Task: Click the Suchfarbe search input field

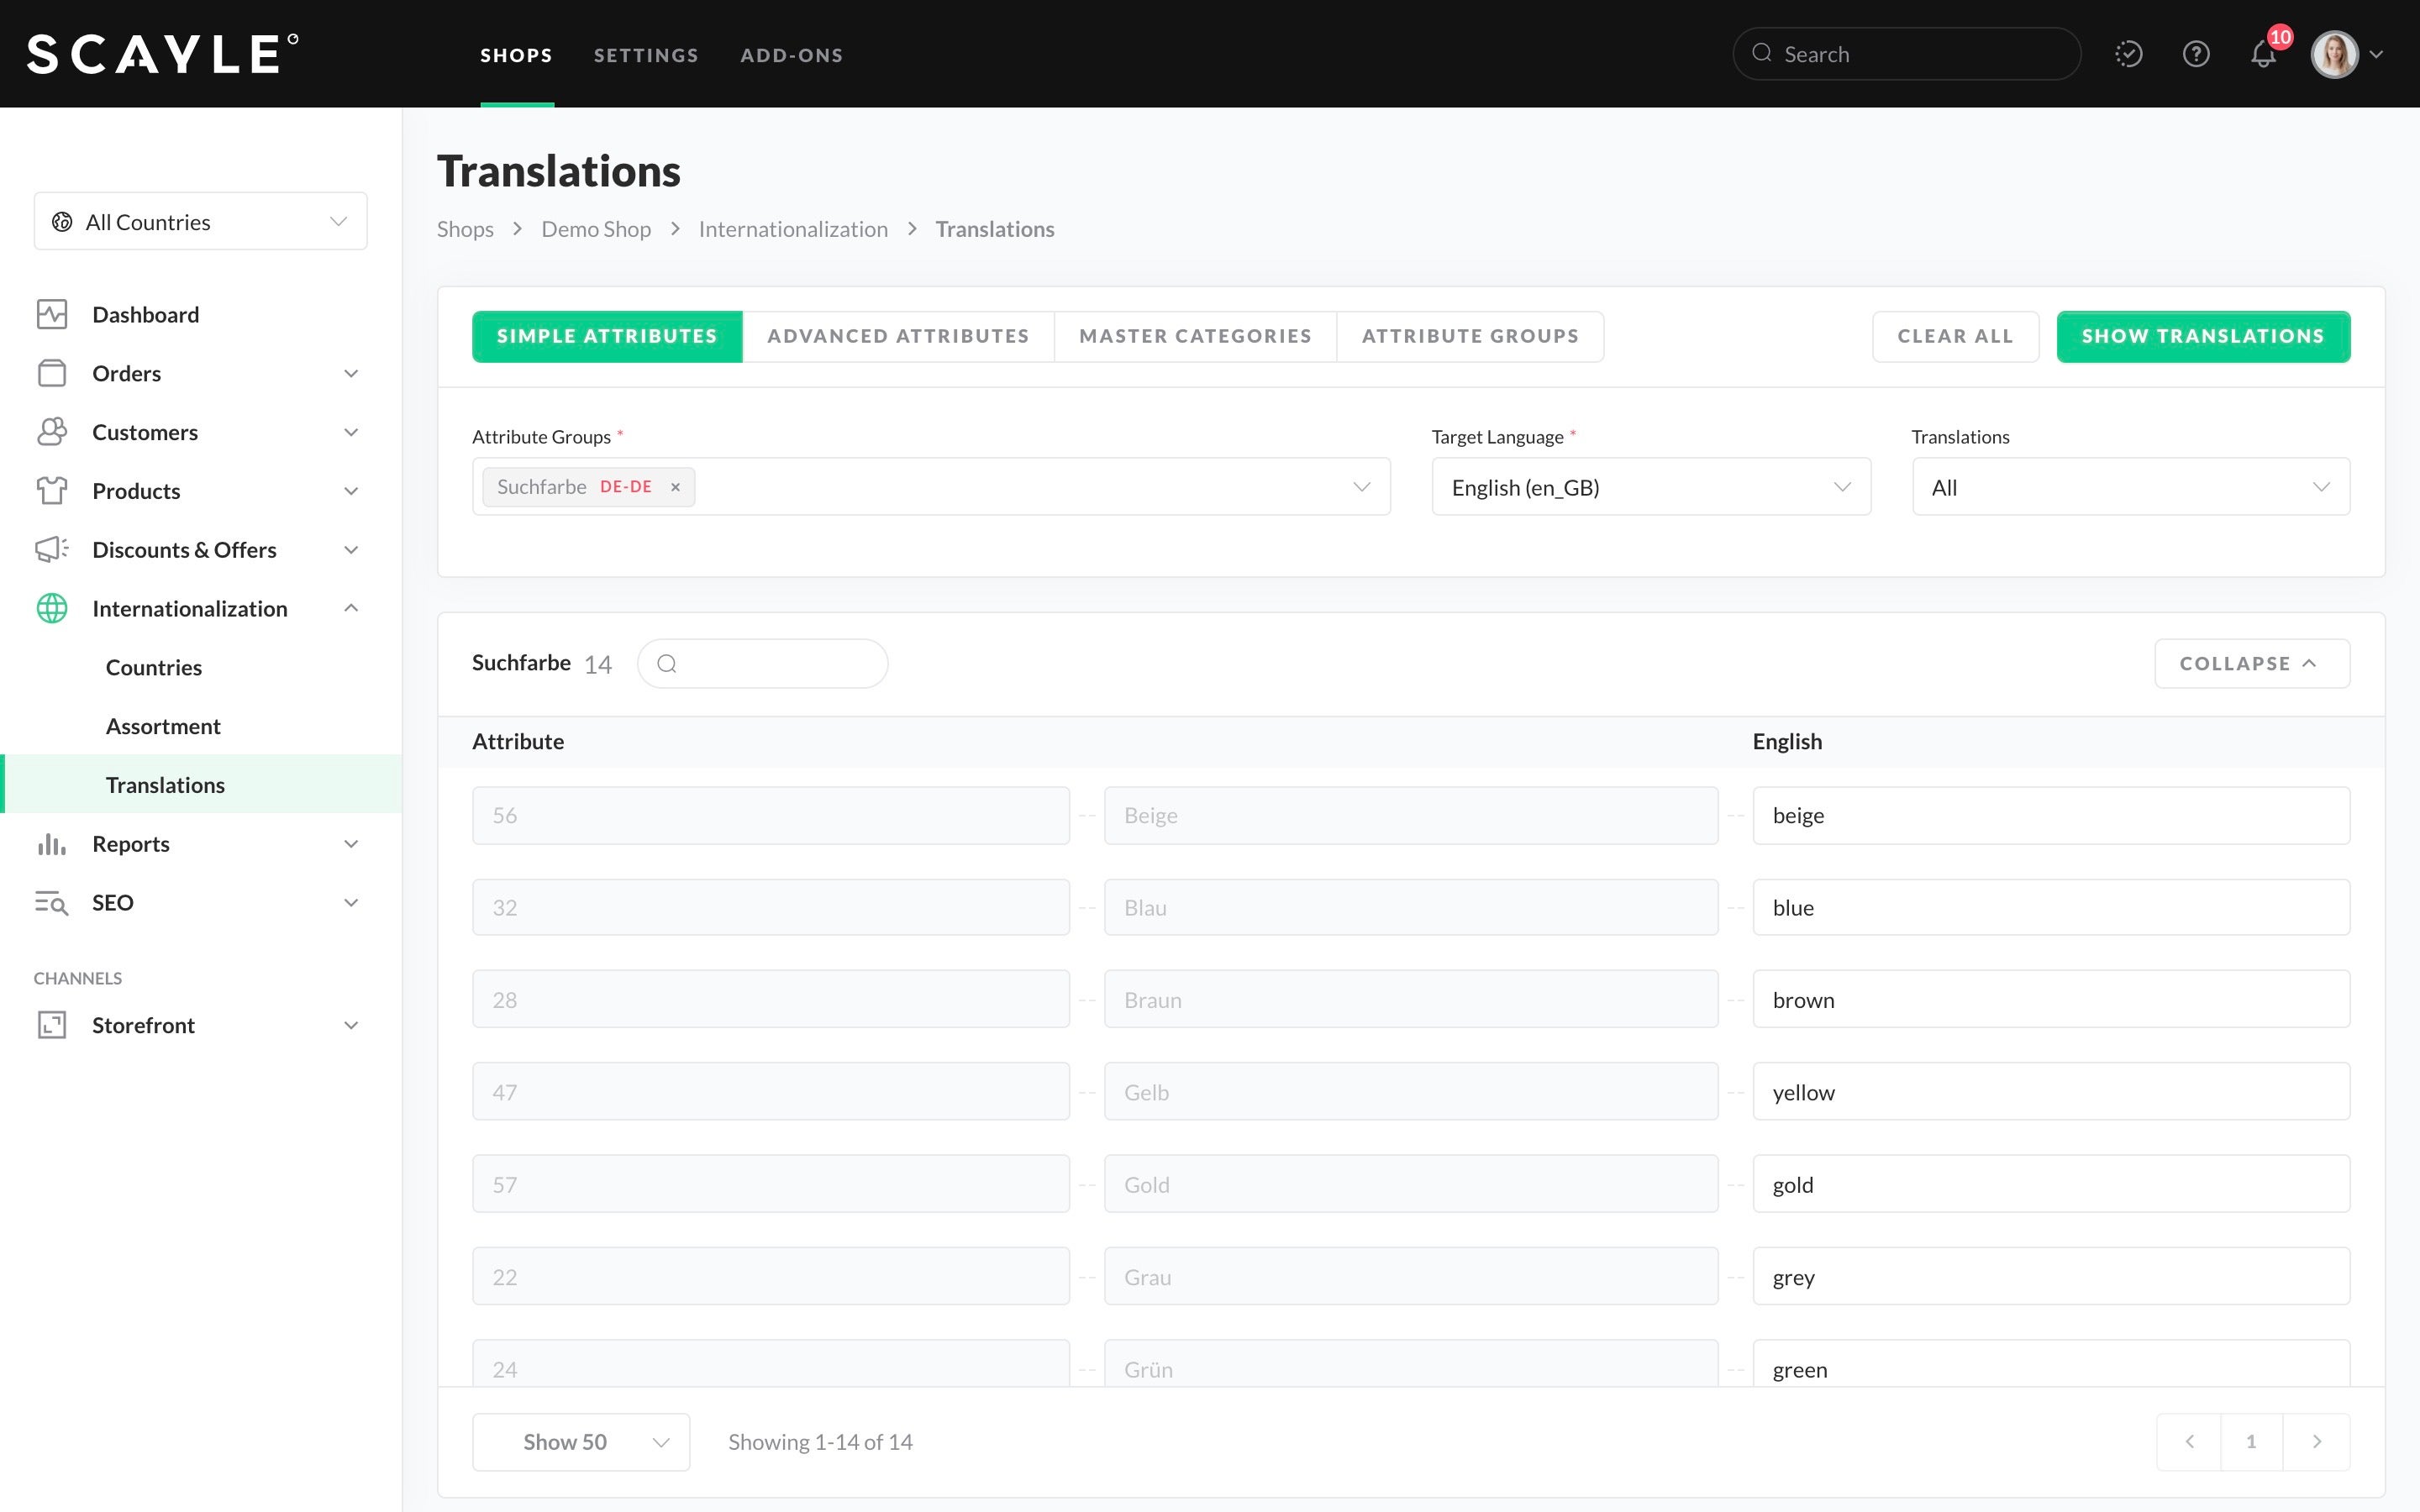Action: [775, 664]
